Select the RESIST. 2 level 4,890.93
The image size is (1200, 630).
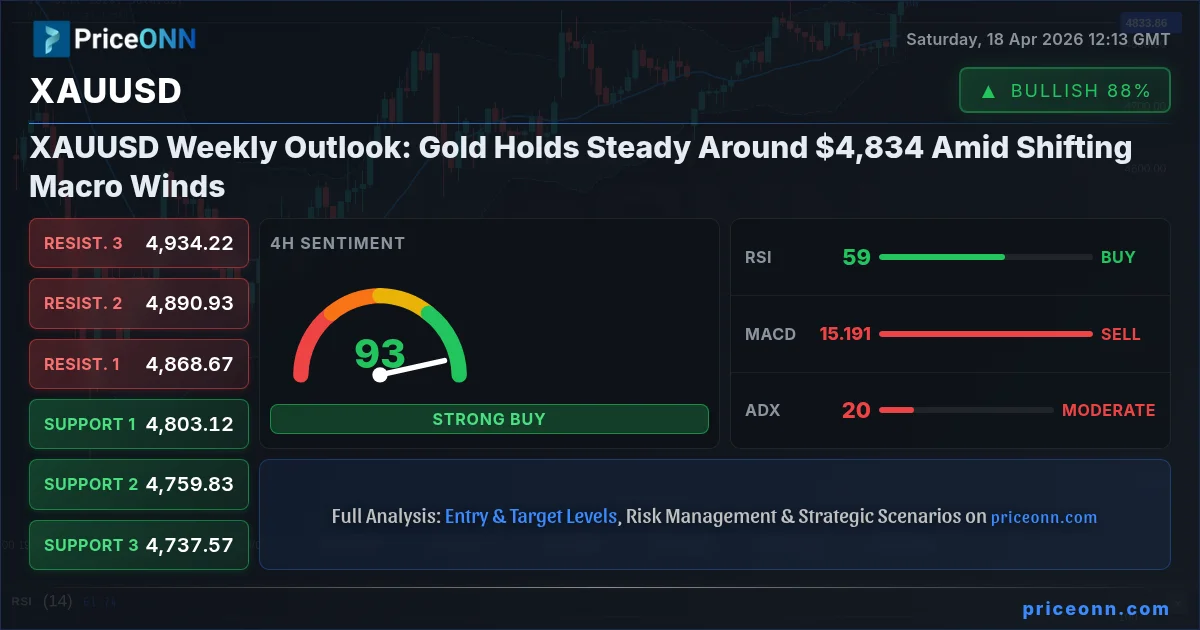click(x=139, y=303)
